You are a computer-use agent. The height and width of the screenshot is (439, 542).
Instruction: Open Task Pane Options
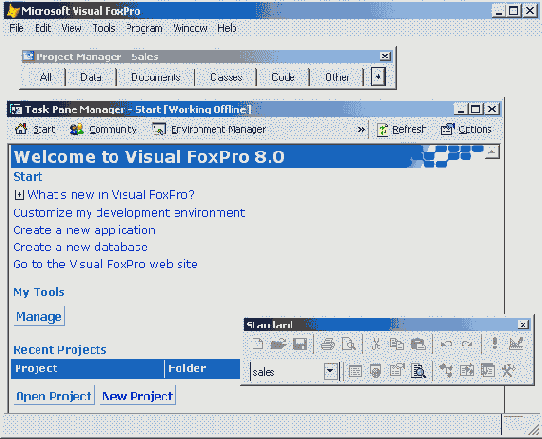(x=466, y=130)
